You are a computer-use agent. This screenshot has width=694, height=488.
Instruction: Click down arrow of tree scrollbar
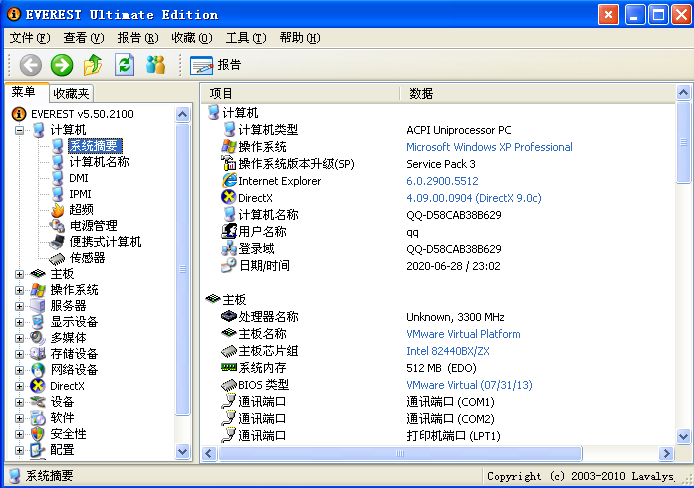click(182, 452)
